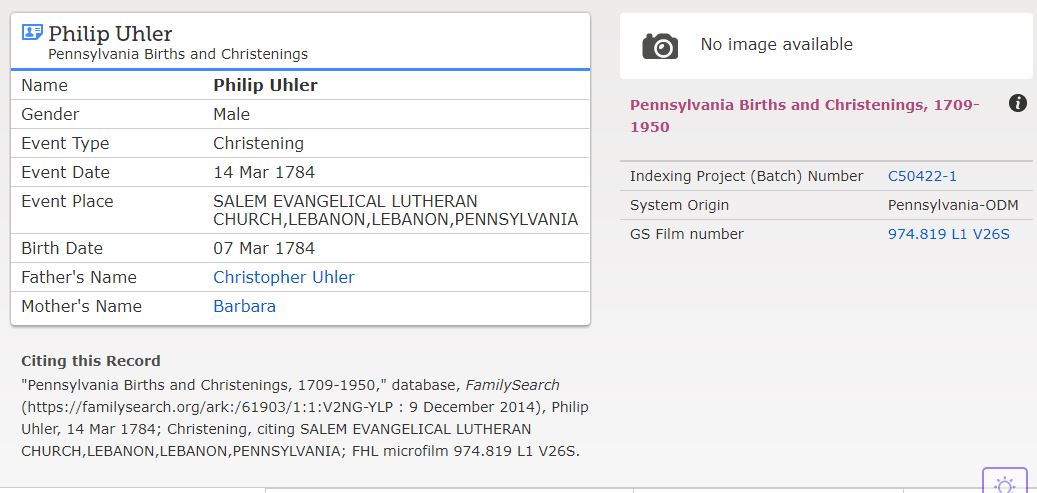This screenshot has height=493, width=1037.
Task: Click the Citing this Record heading
Action: point(91,361)
